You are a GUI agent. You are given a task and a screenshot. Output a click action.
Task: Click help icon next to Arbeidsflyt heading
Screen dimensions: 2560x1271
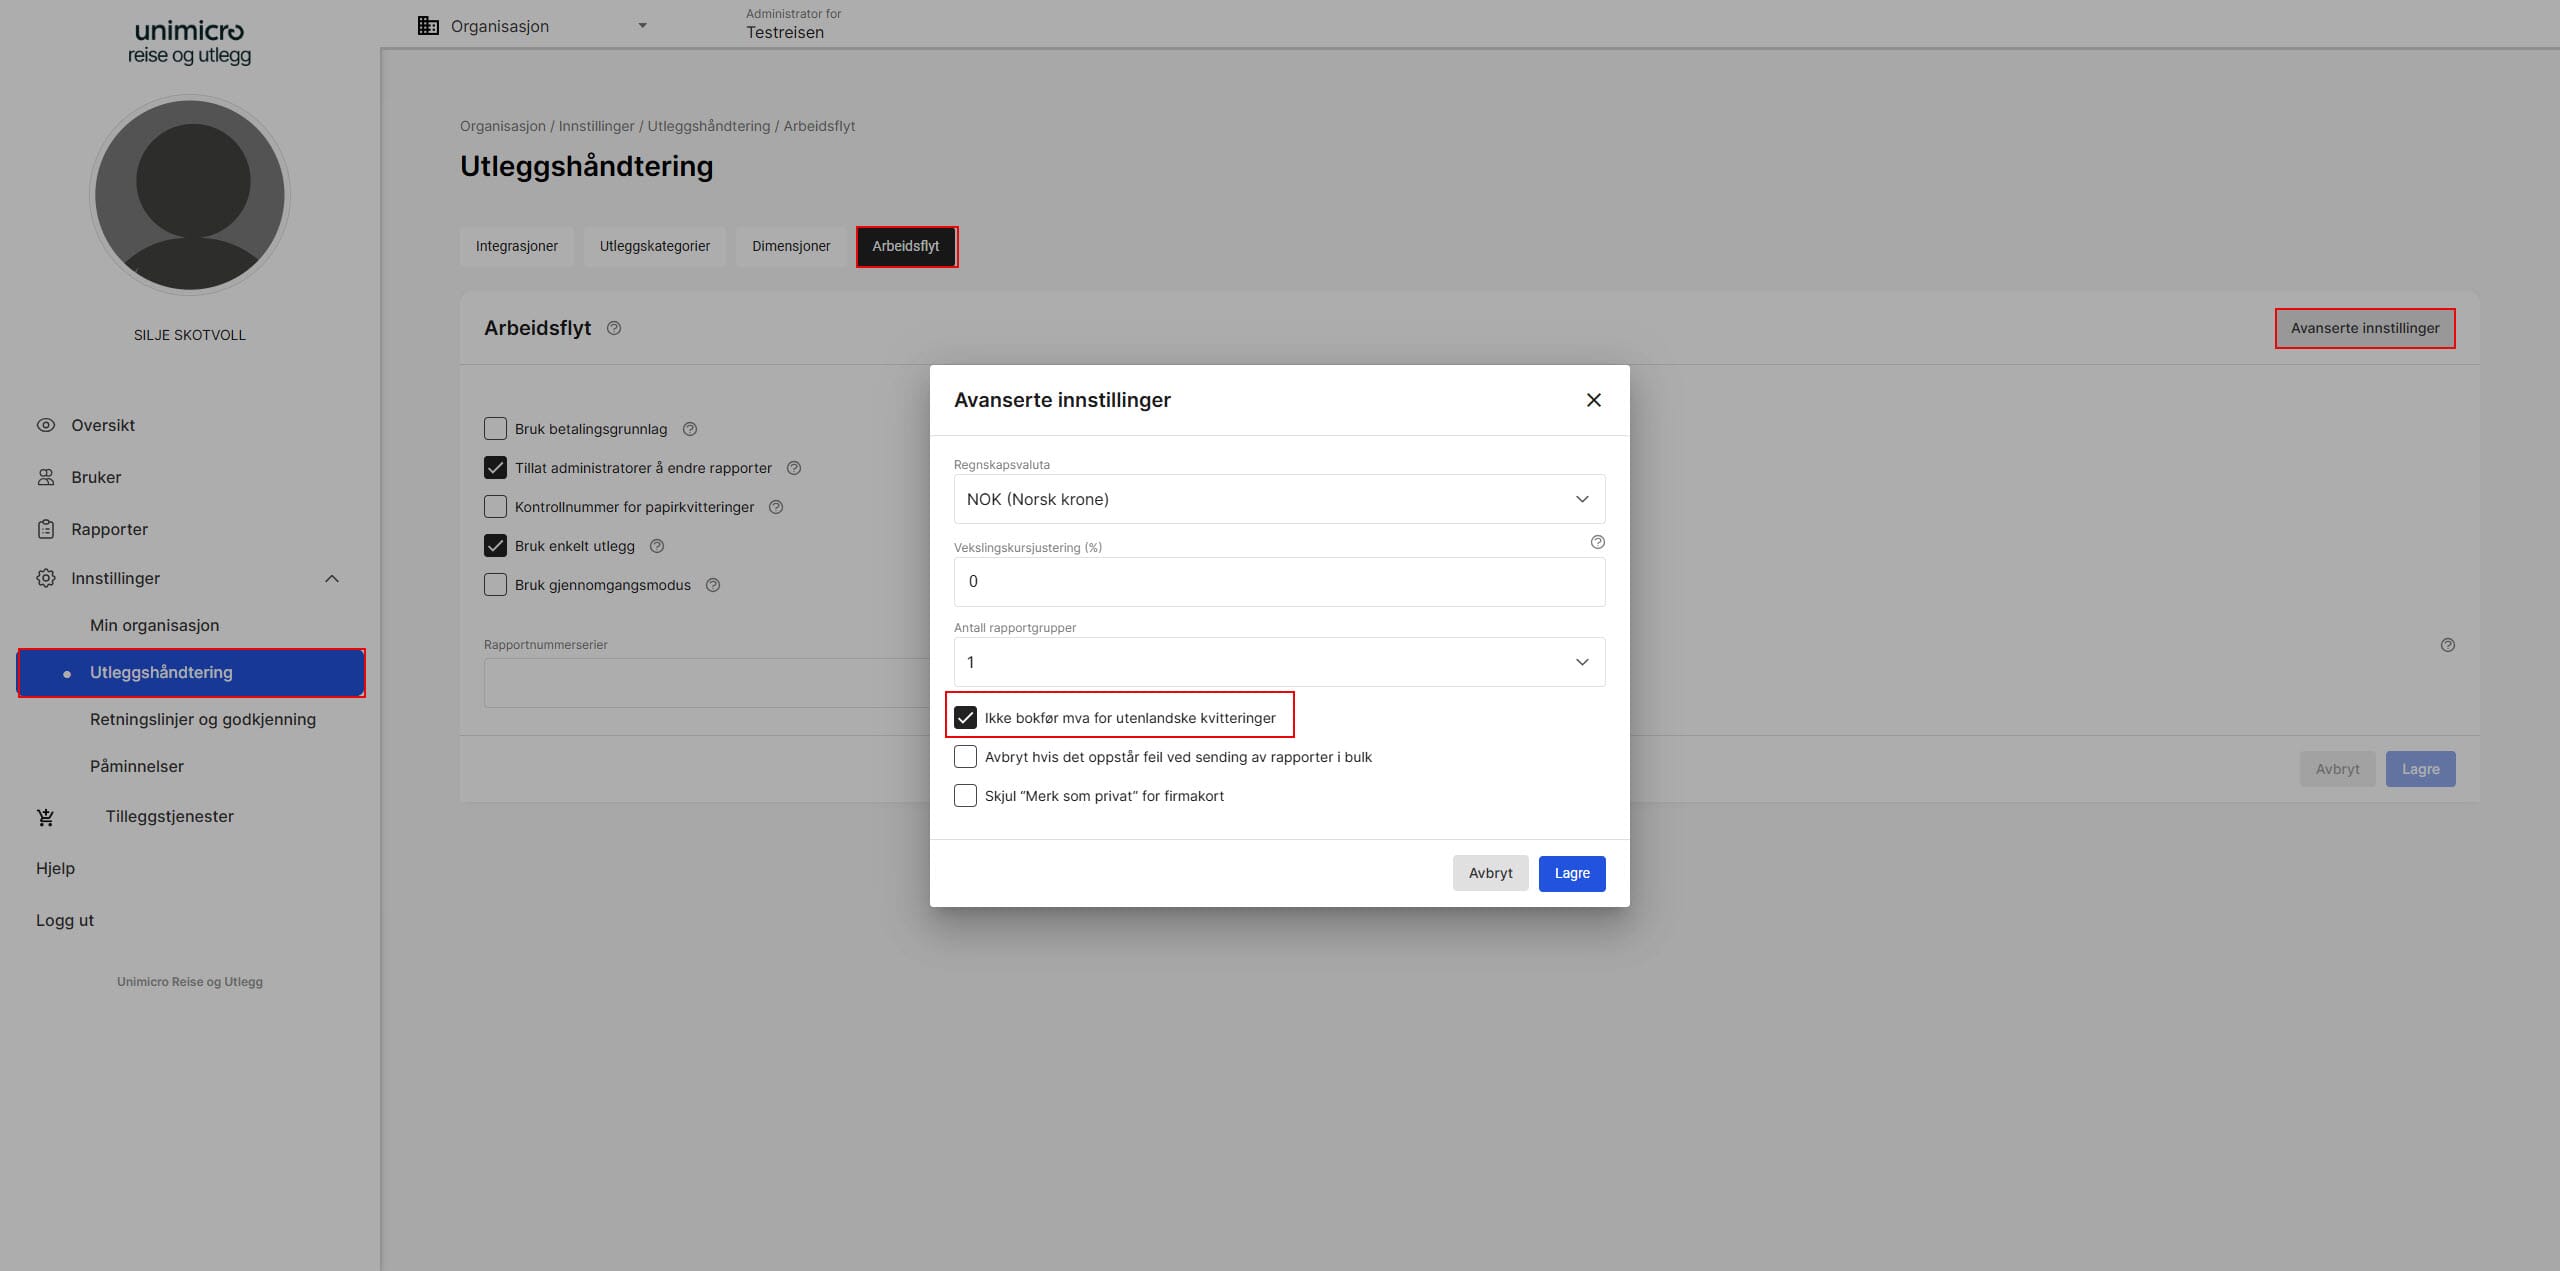pyautogui.click(x=614, y=328)
